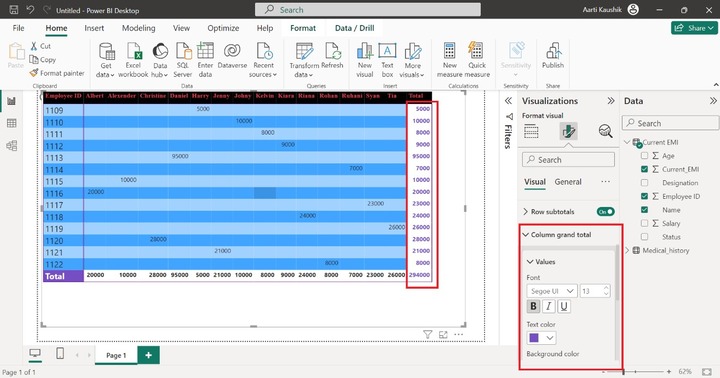This screenshot has height=378, width=720.
Task: Uncheck the Employee ID field checkbox
Action: pos(644,196)
